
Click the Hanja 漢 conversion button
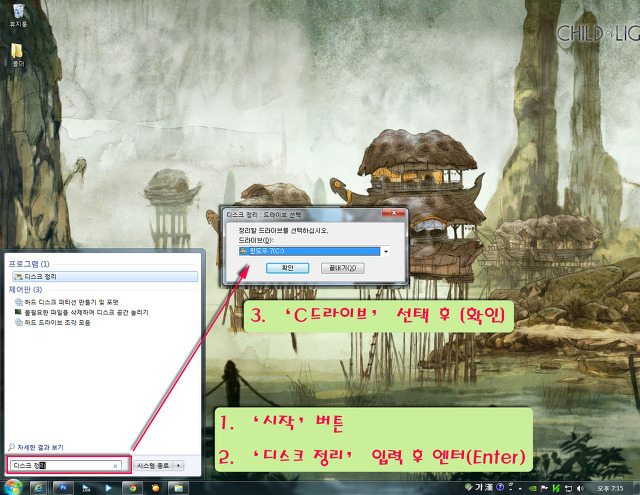point(489,487)
